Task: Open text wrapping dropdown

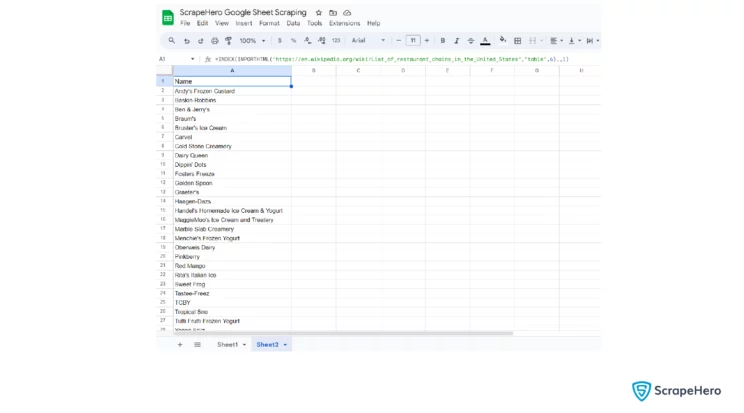Action: pyautogui.click(x=592, y=41)
